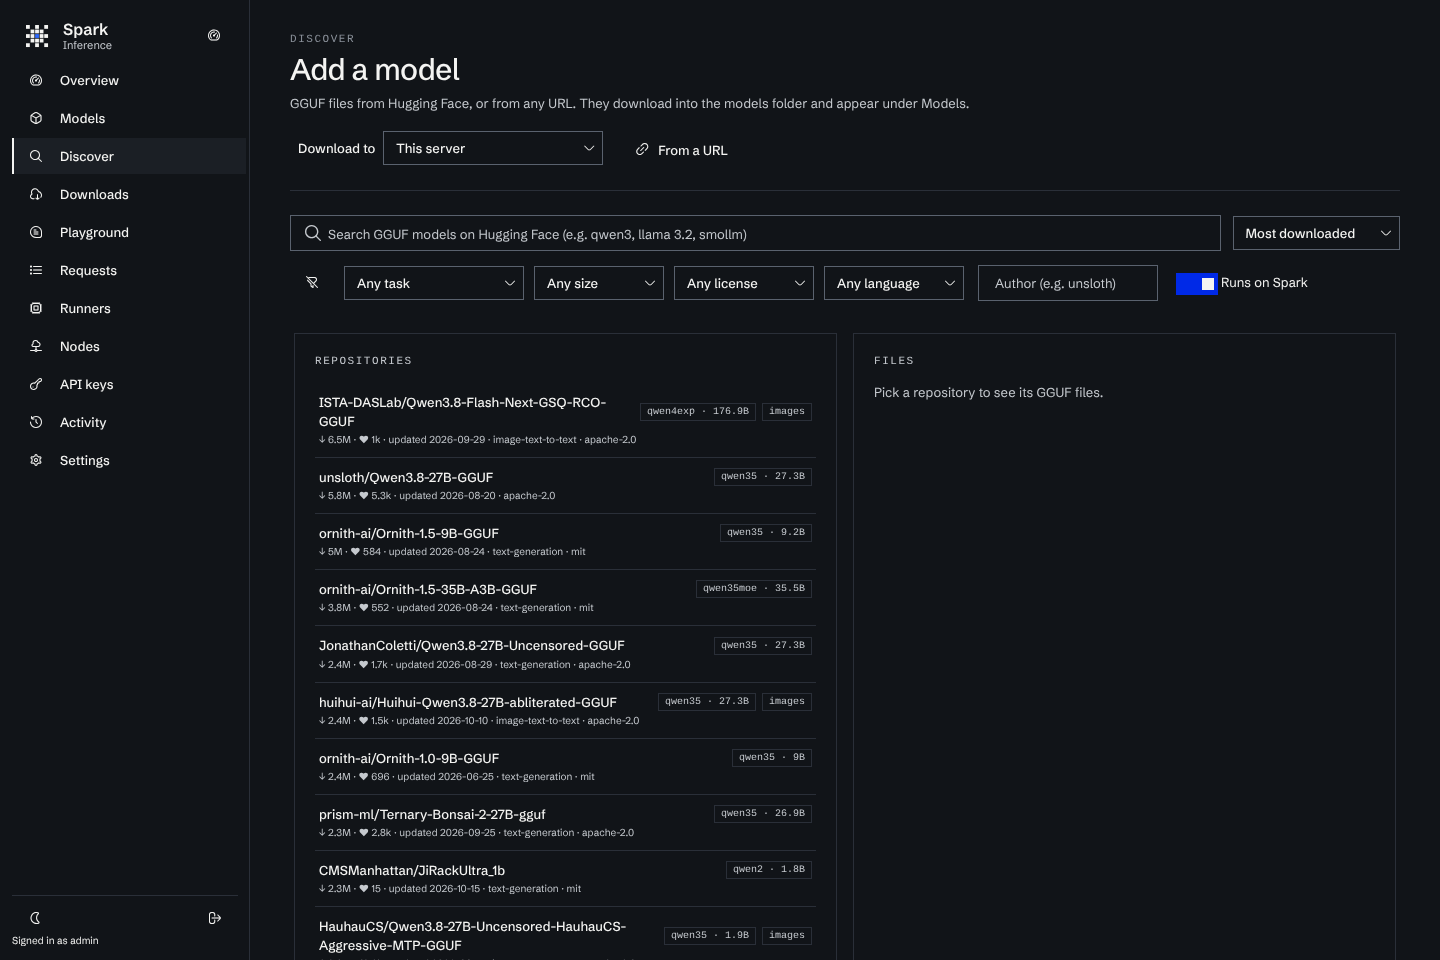Select ornith-ai/Ornith-1.0-9B-GGUF repository
This screenshot has height=960, width=1440.
click(x=565, y=766)
